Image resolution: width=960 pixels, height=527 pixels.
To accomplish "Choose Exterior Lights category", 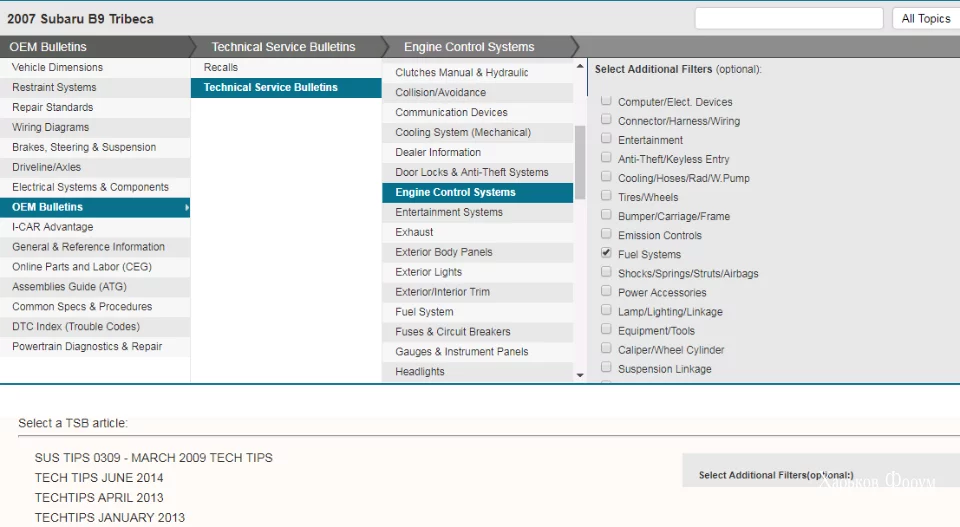I will [478, 272].
